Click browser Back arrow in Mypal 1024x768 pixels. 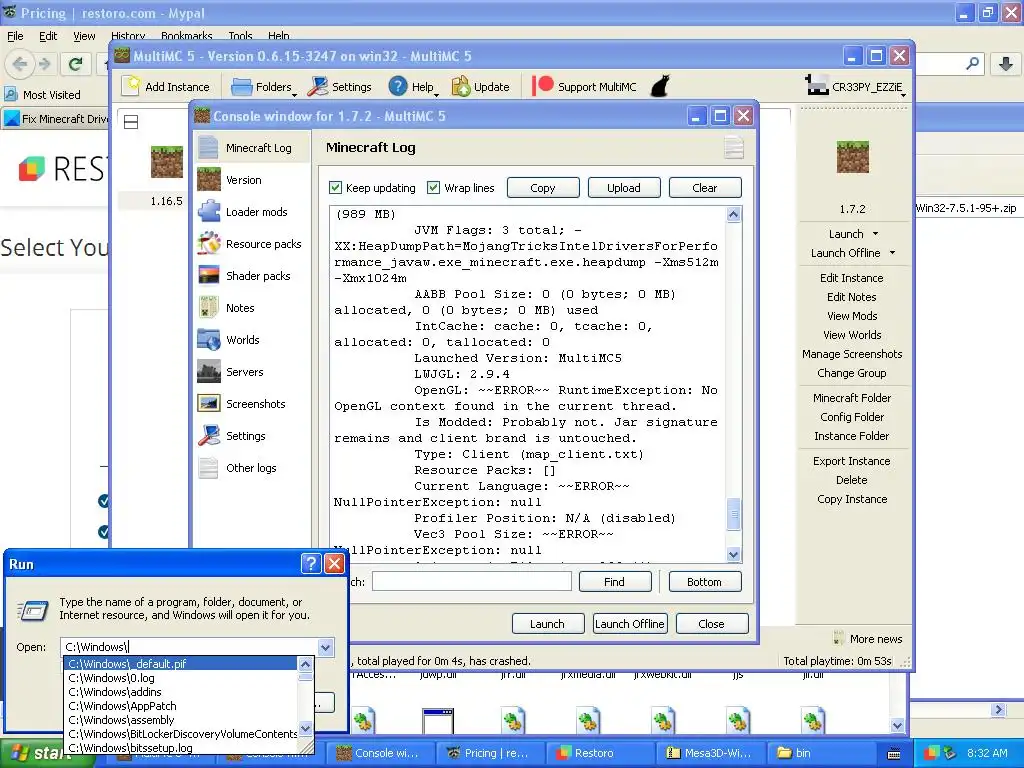(x=20, y=64)
